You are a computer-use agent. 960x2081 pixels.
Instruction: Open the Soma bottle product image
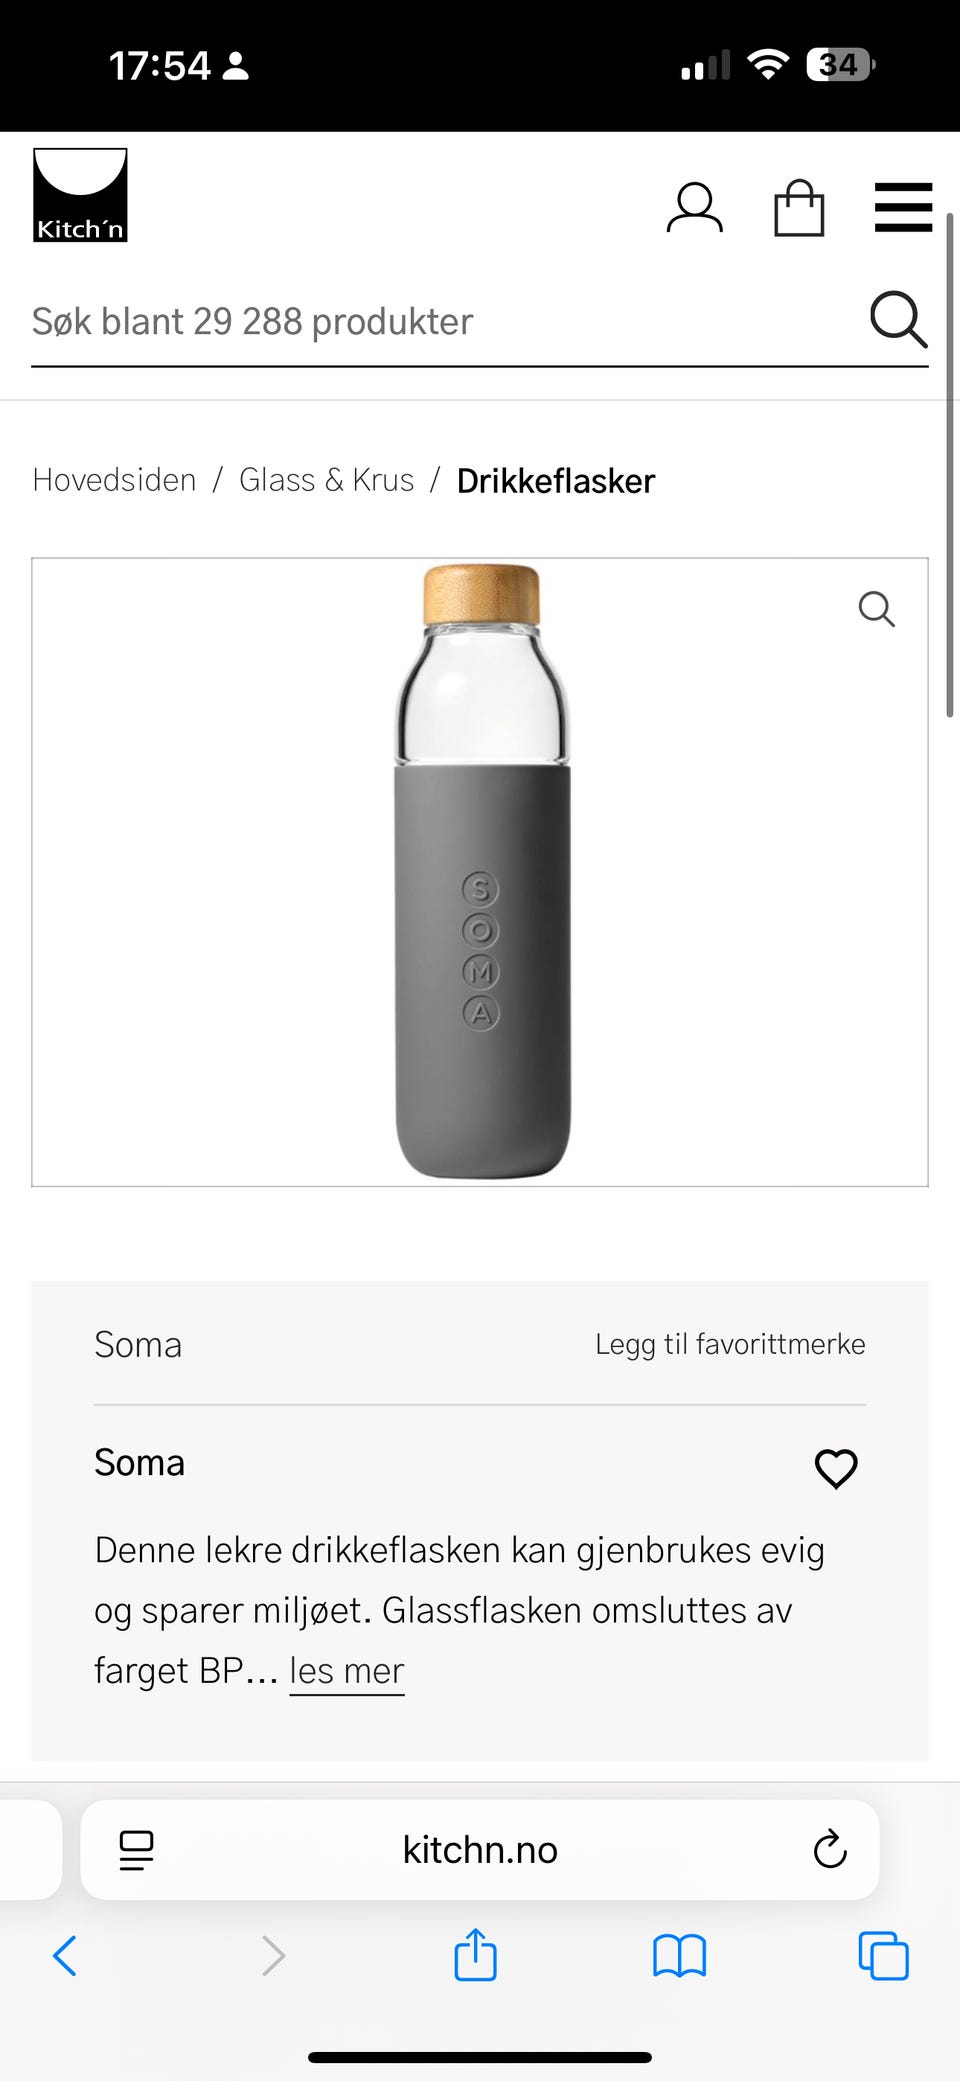tap(482, 870)
